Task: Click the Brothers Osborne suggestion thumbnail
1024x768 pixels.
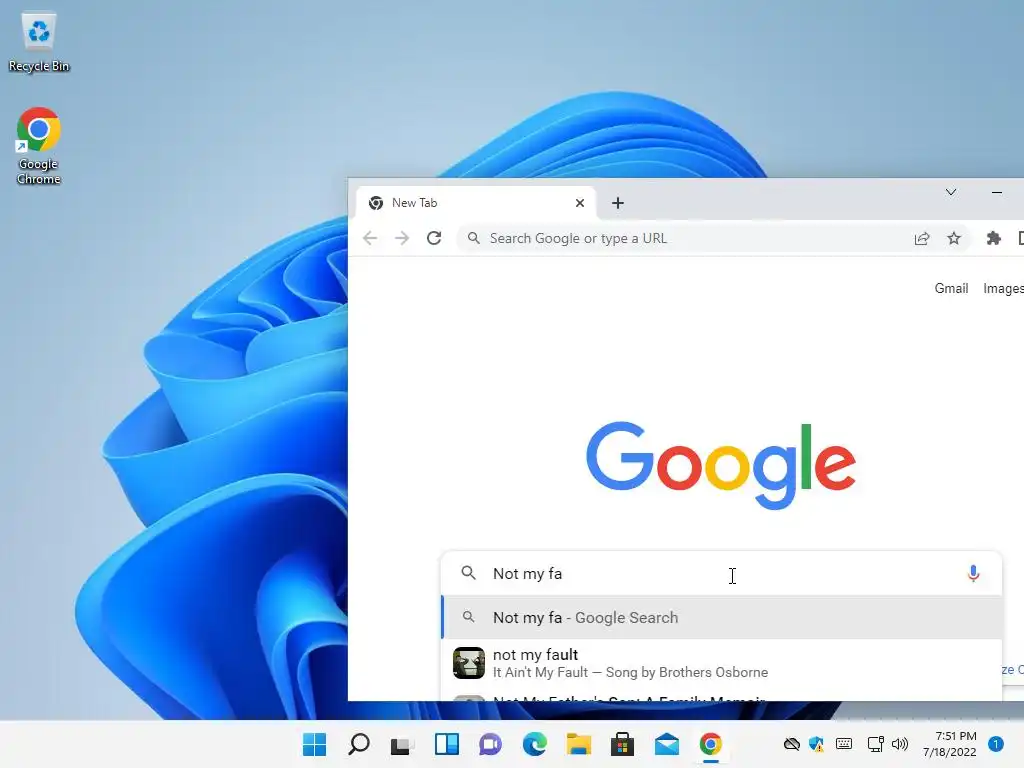Action: pyautogui.click(x=469, y=663)
